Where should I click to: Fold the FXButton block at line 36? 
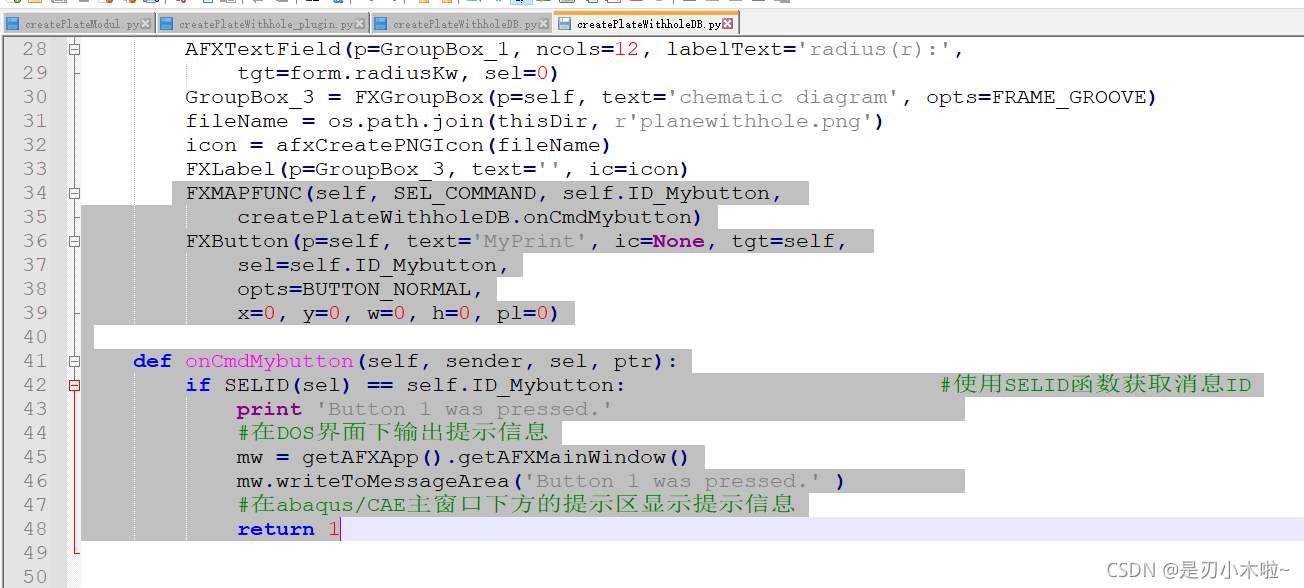[x=74, y=241]
